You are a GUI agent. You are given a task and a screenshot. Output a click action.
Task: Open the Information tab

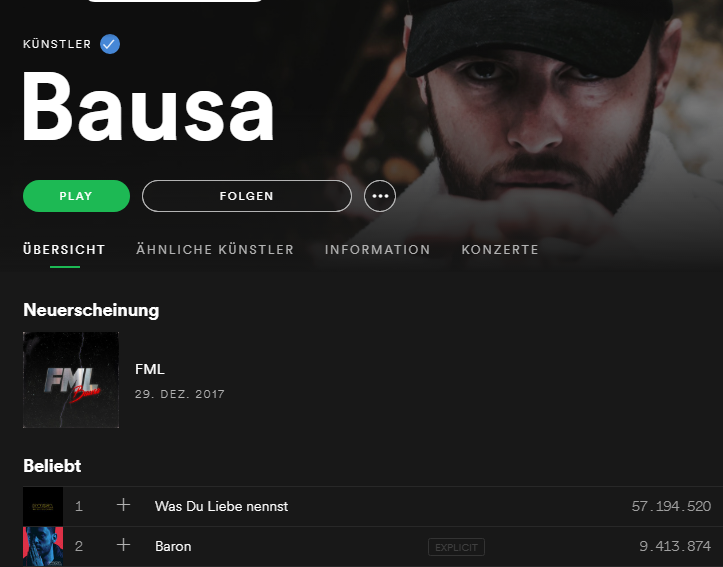[x=378, y=250]
